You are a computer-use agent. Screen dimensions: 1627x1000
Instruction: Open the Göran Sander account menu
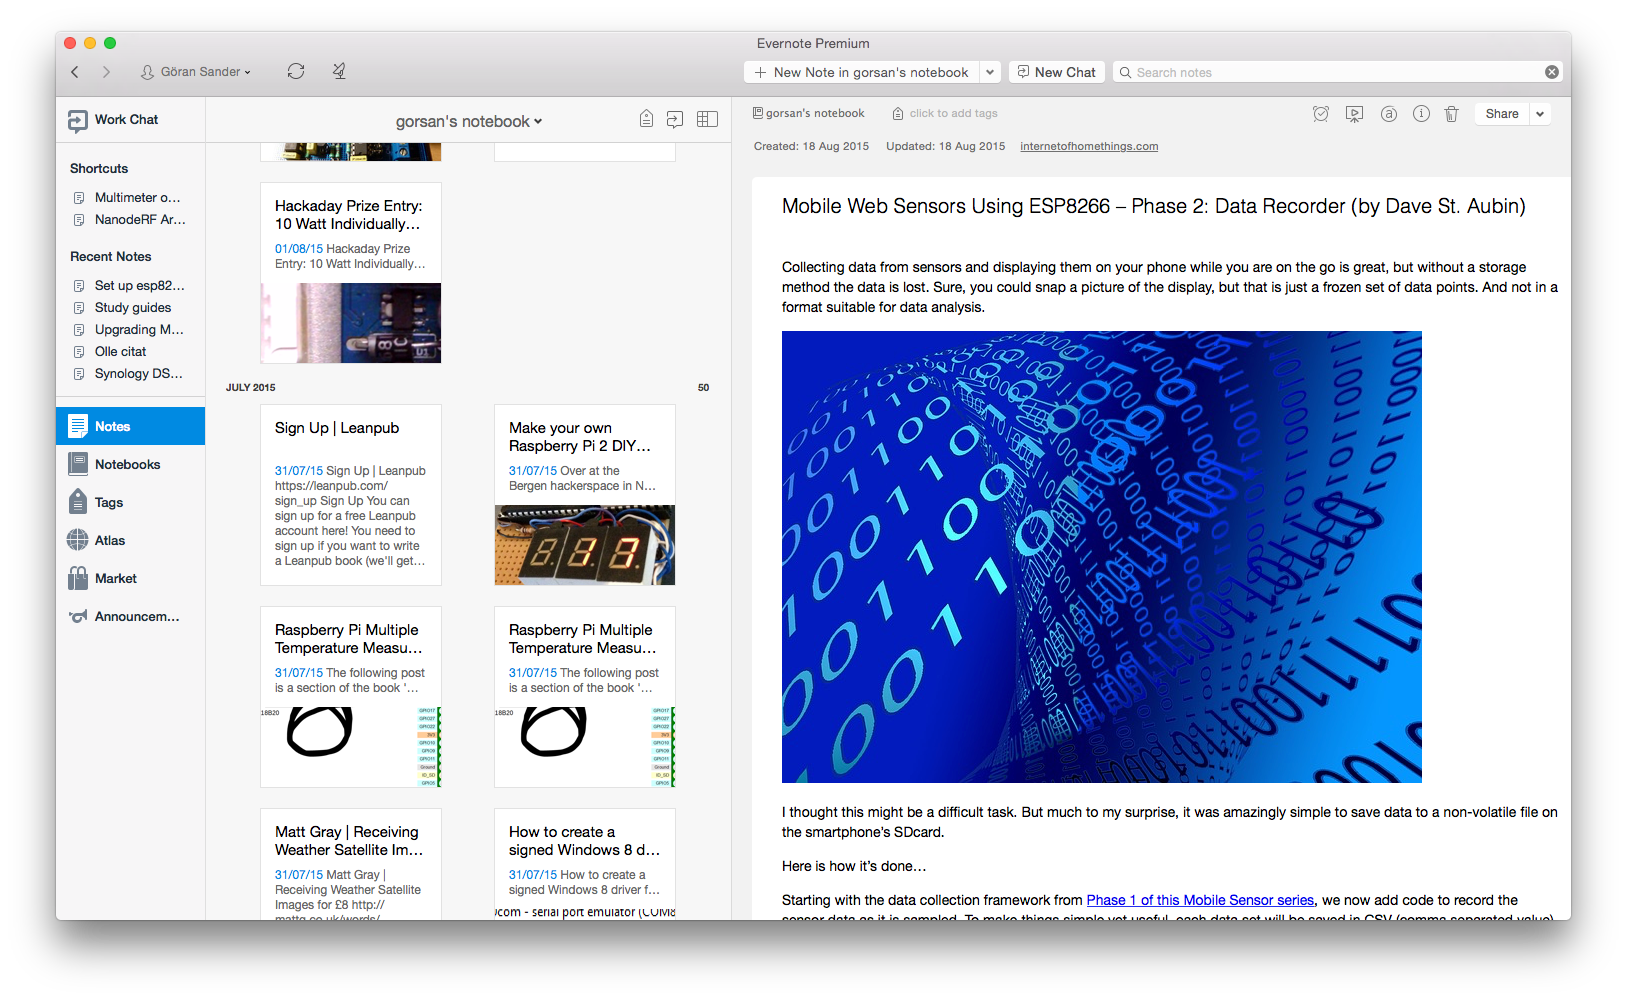[196, 72]
